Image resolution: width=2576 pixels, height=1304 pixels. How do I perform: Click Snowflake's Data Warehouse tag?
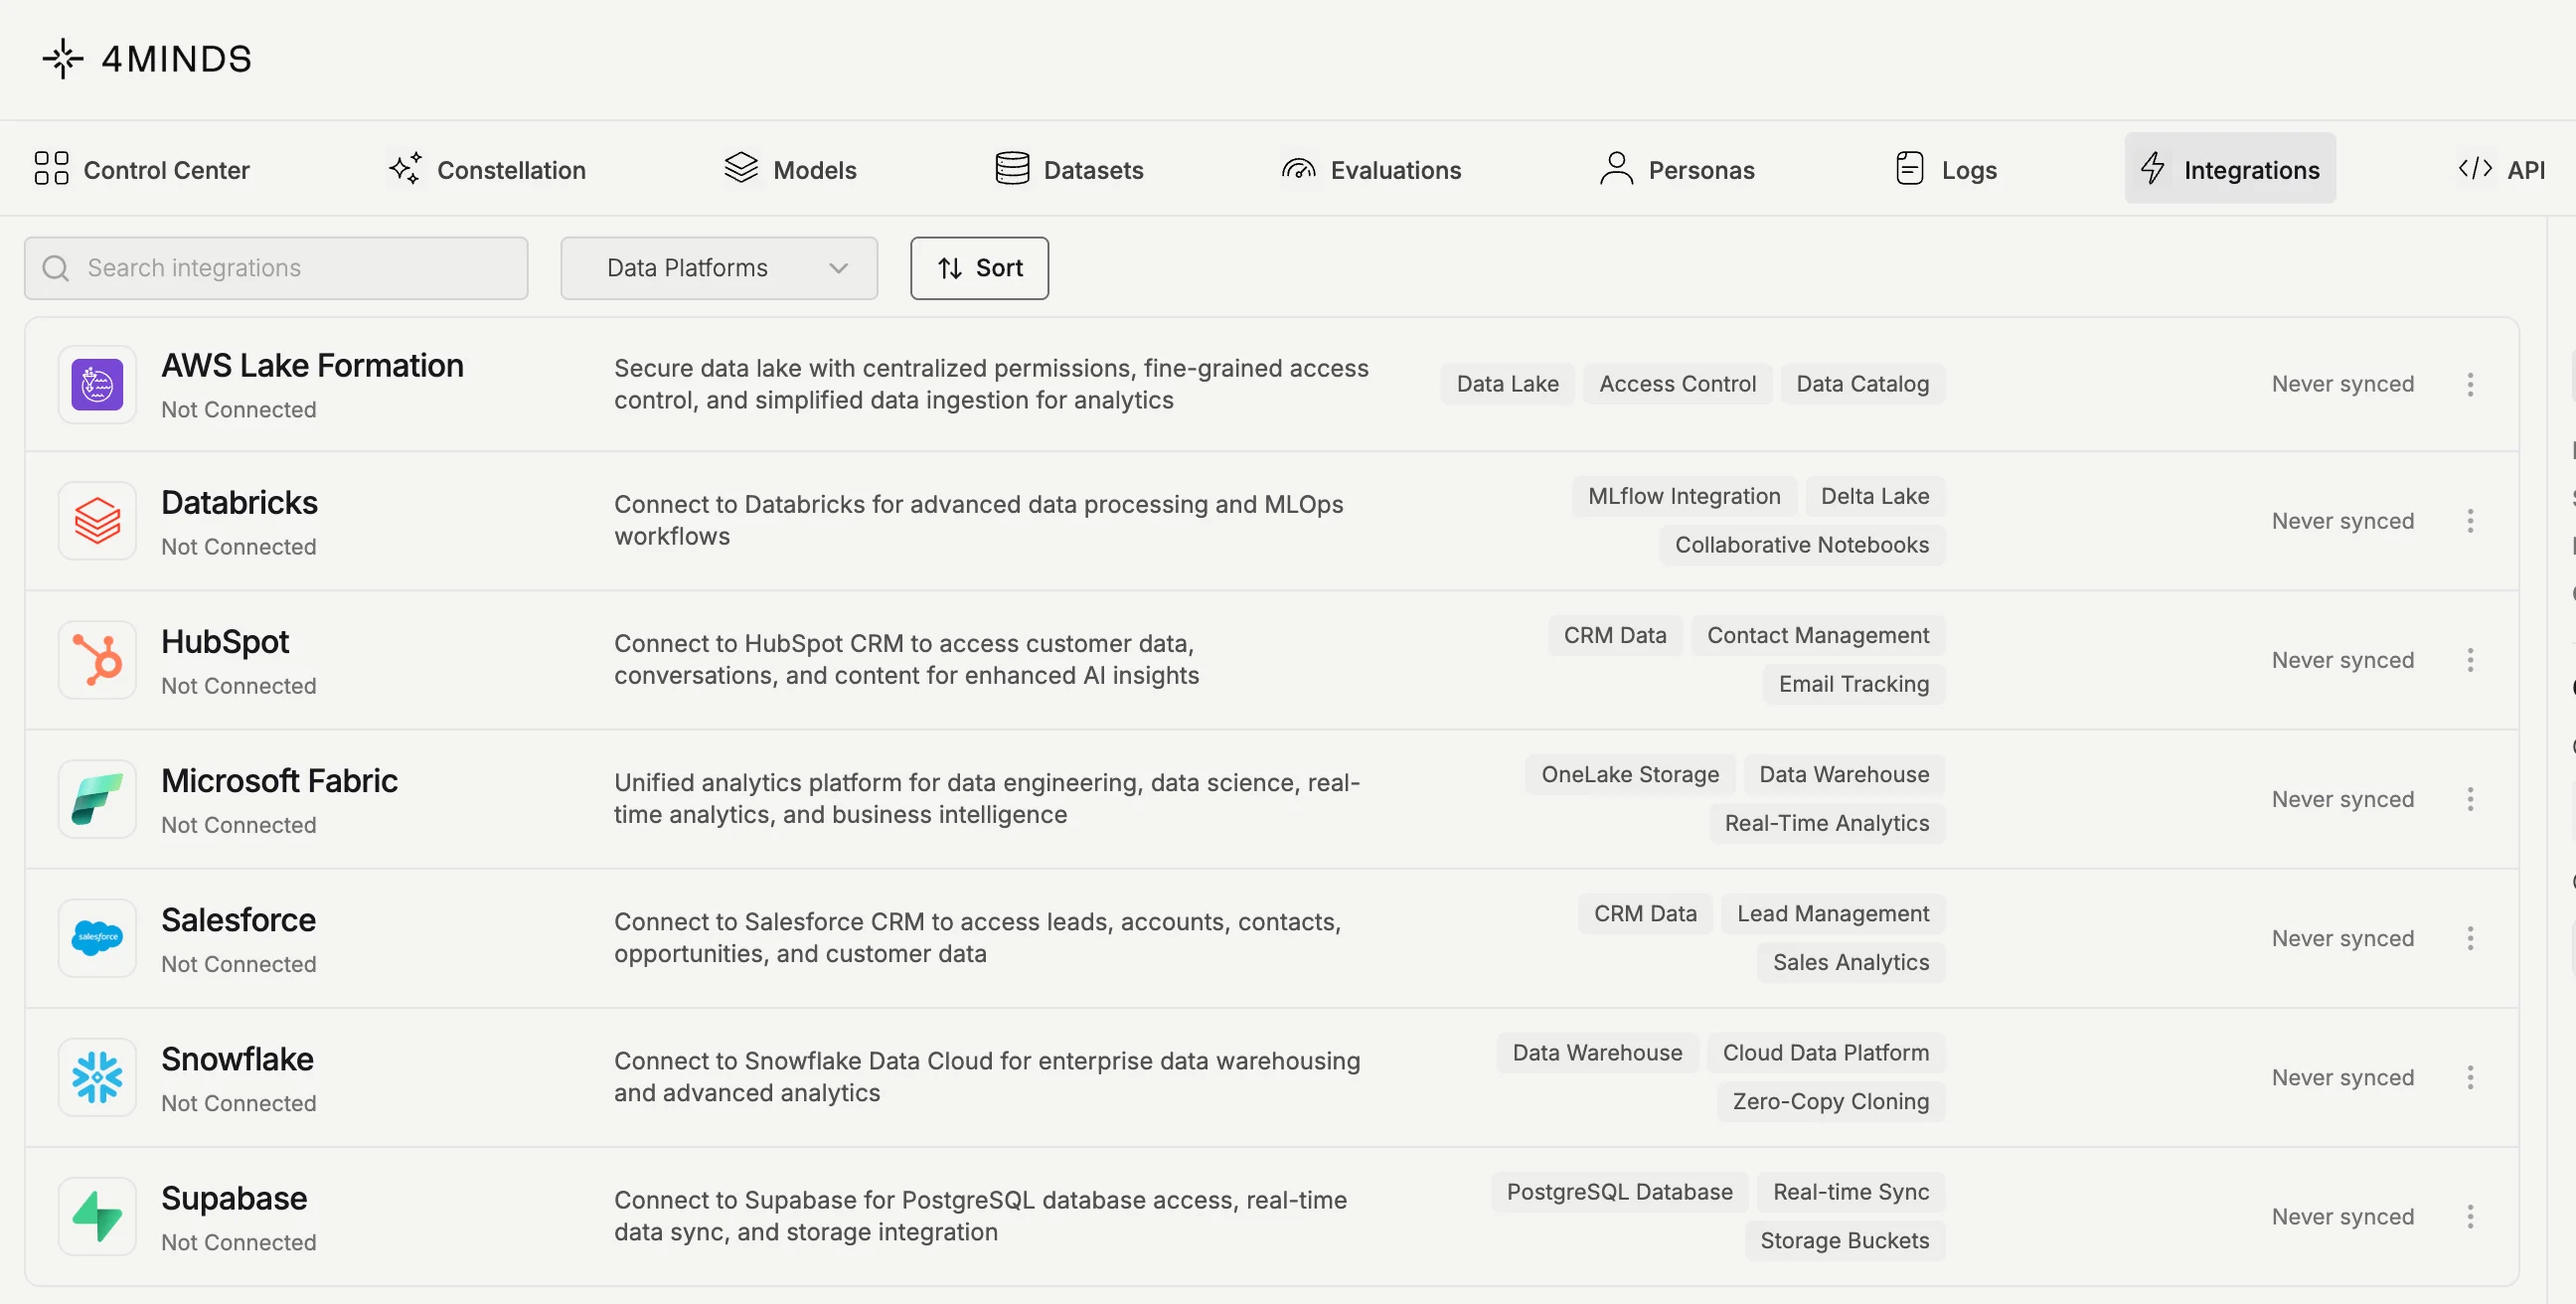1597,1052
